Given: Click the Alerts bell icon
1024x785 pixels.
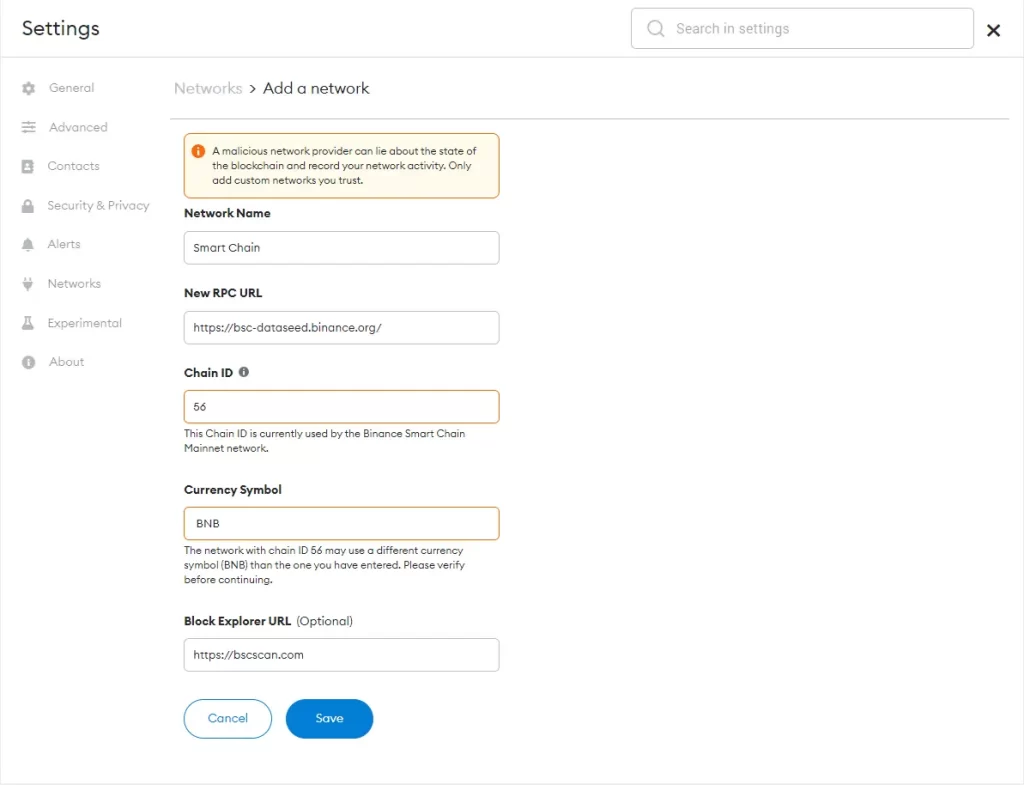Looking at the screenshot, I should click(27, 245).
